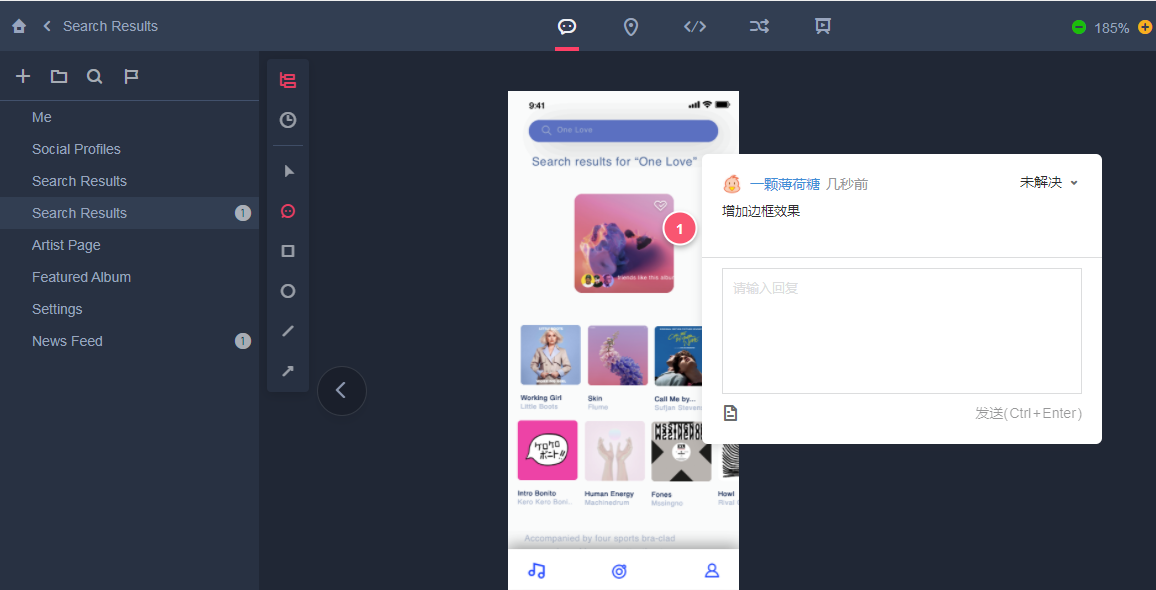Click the flag icon in sidebar toolbar
Screen dimensions: 1156x590
tap(131, 76)
